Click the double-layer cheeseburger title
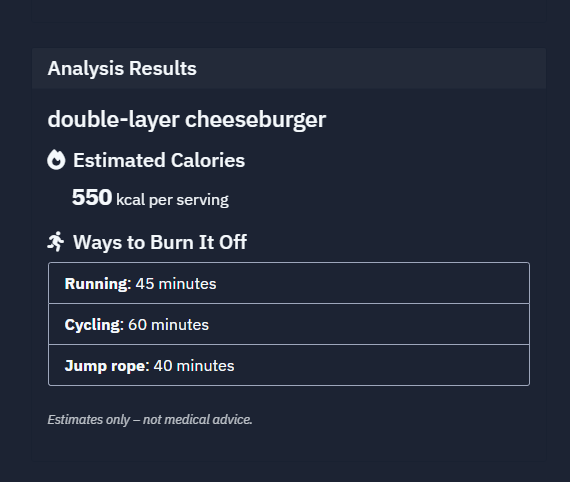The image size is (570, 482). [x=187, y=120]
